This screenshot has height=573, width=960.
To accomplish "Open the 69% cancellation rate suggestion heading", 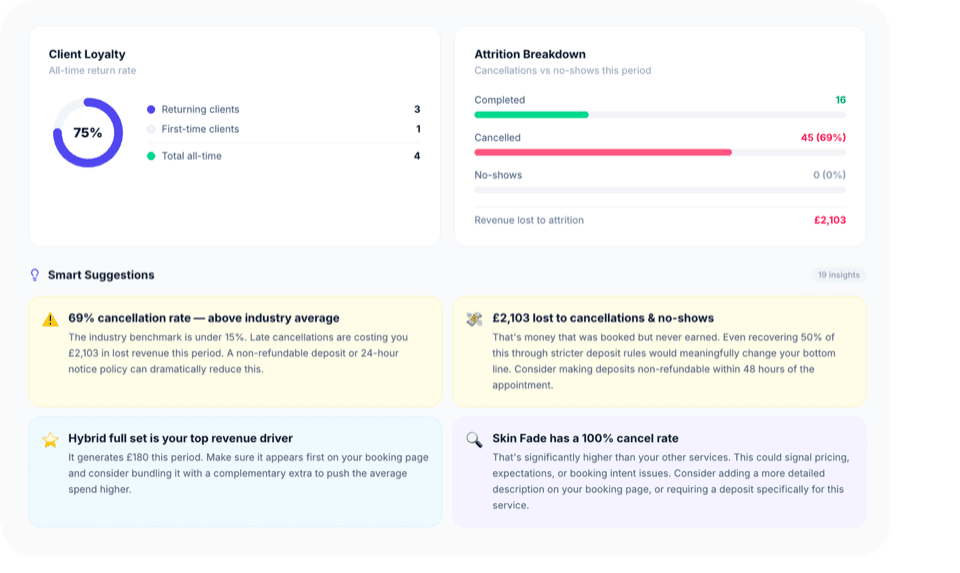I will pos(204,318).
